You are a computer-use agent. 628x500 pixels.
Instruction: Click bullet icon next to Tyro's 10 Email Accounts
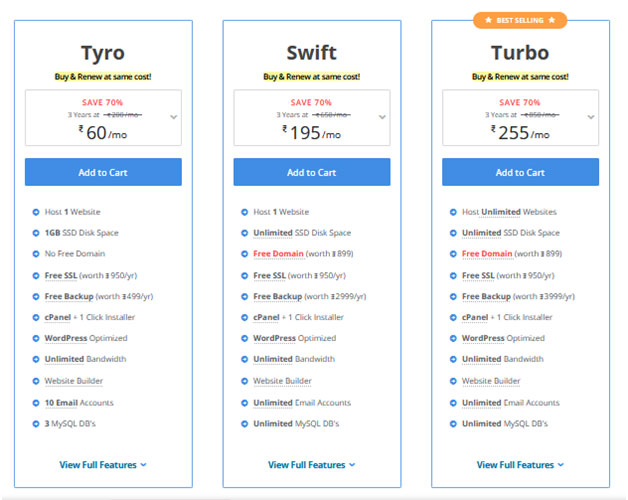pyautogui.click(x=36, y=403)
